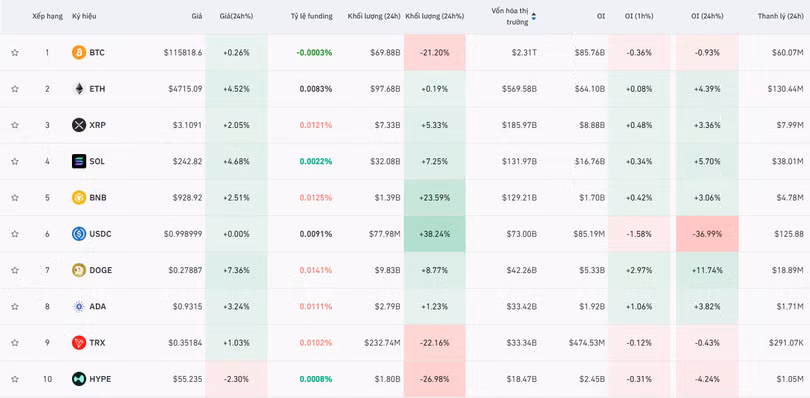This screenshot has width=810, height=398.
Task: Click the Vốn hóa thị trường header
Action: point(510,16)
